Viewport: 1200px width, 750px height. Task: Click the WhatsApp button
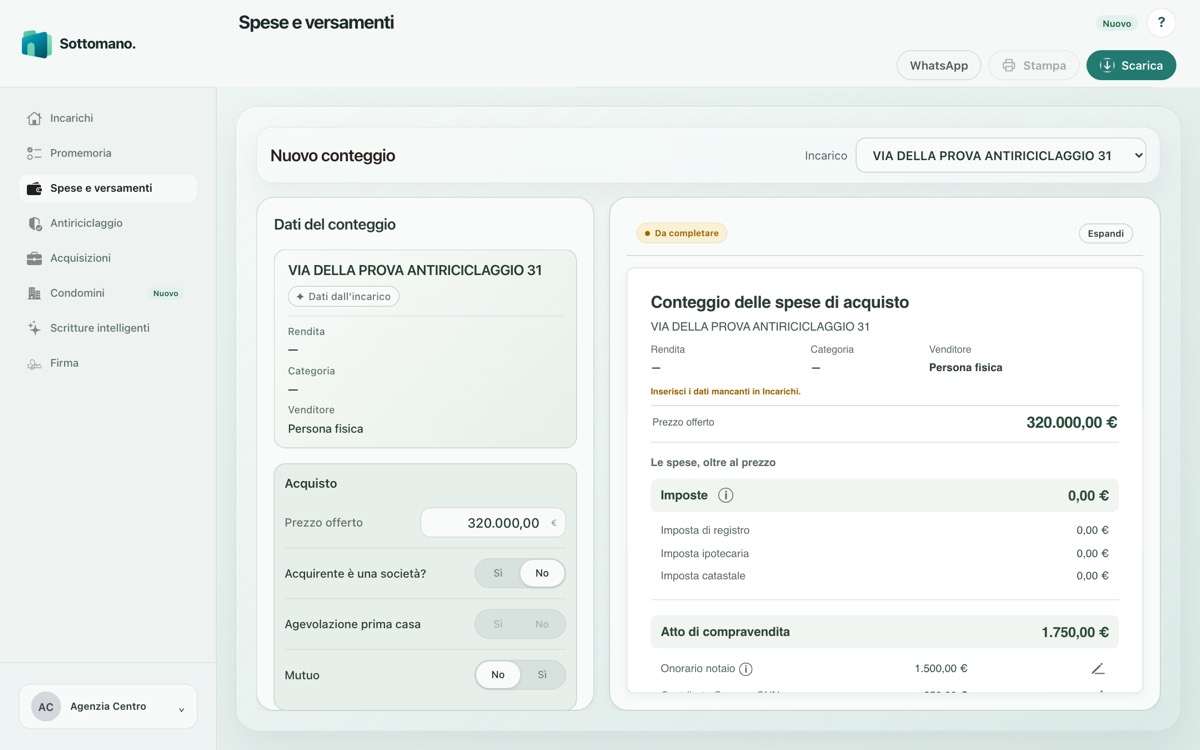point(939,65)
